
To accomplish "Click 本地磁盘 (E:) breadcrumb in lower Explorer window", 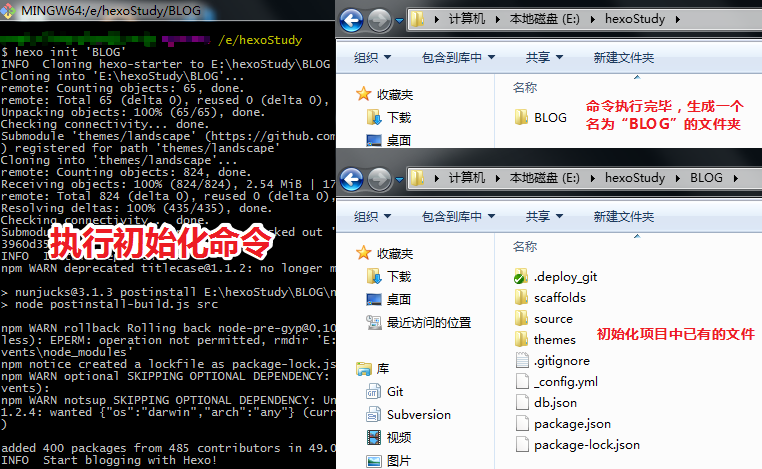I will pyautogui.click(x=544, y=178).
